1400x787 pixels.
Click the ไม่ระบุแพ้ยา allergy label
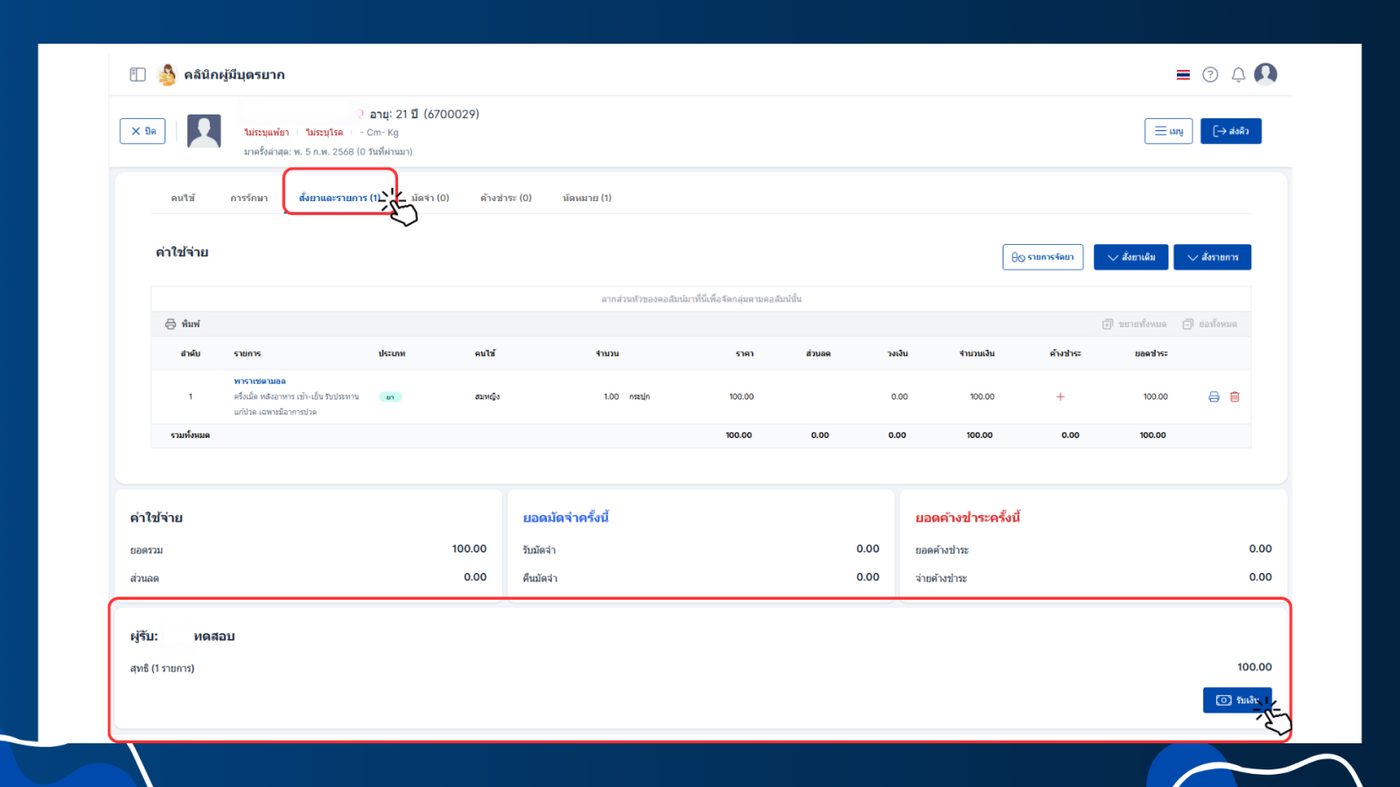(x=267, y=133)
